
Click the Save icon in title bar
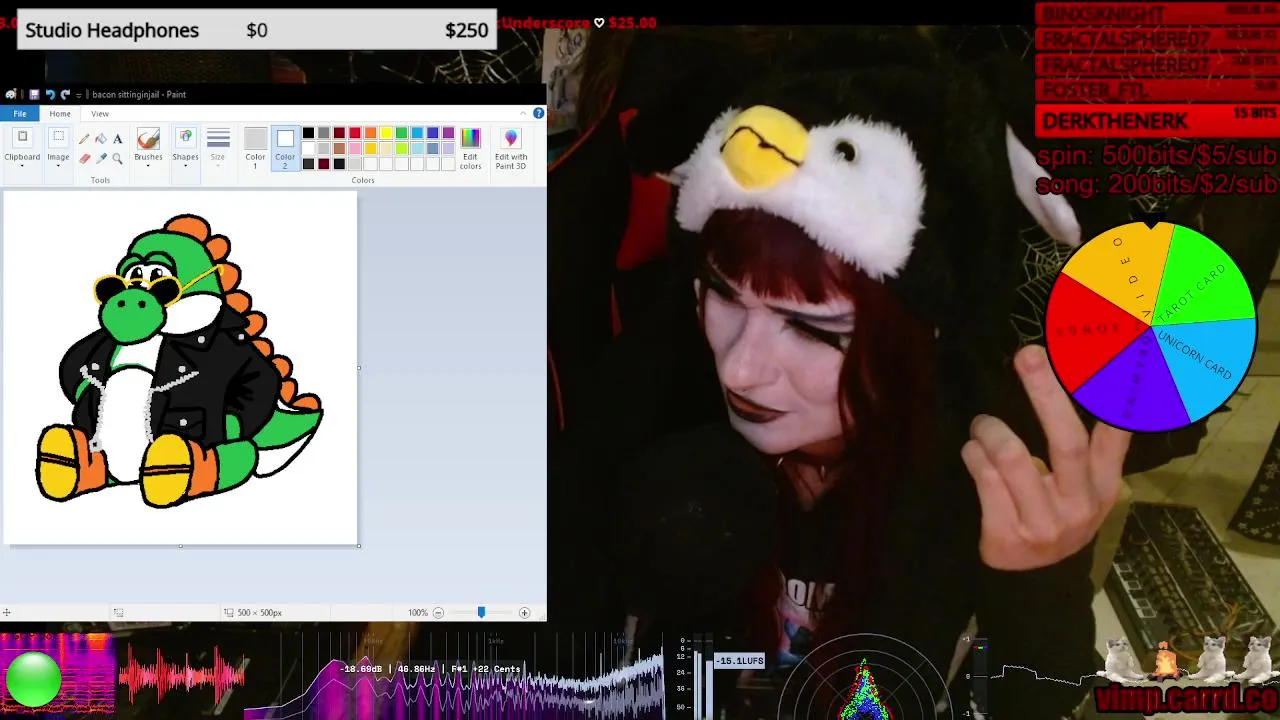click(34, 94)
